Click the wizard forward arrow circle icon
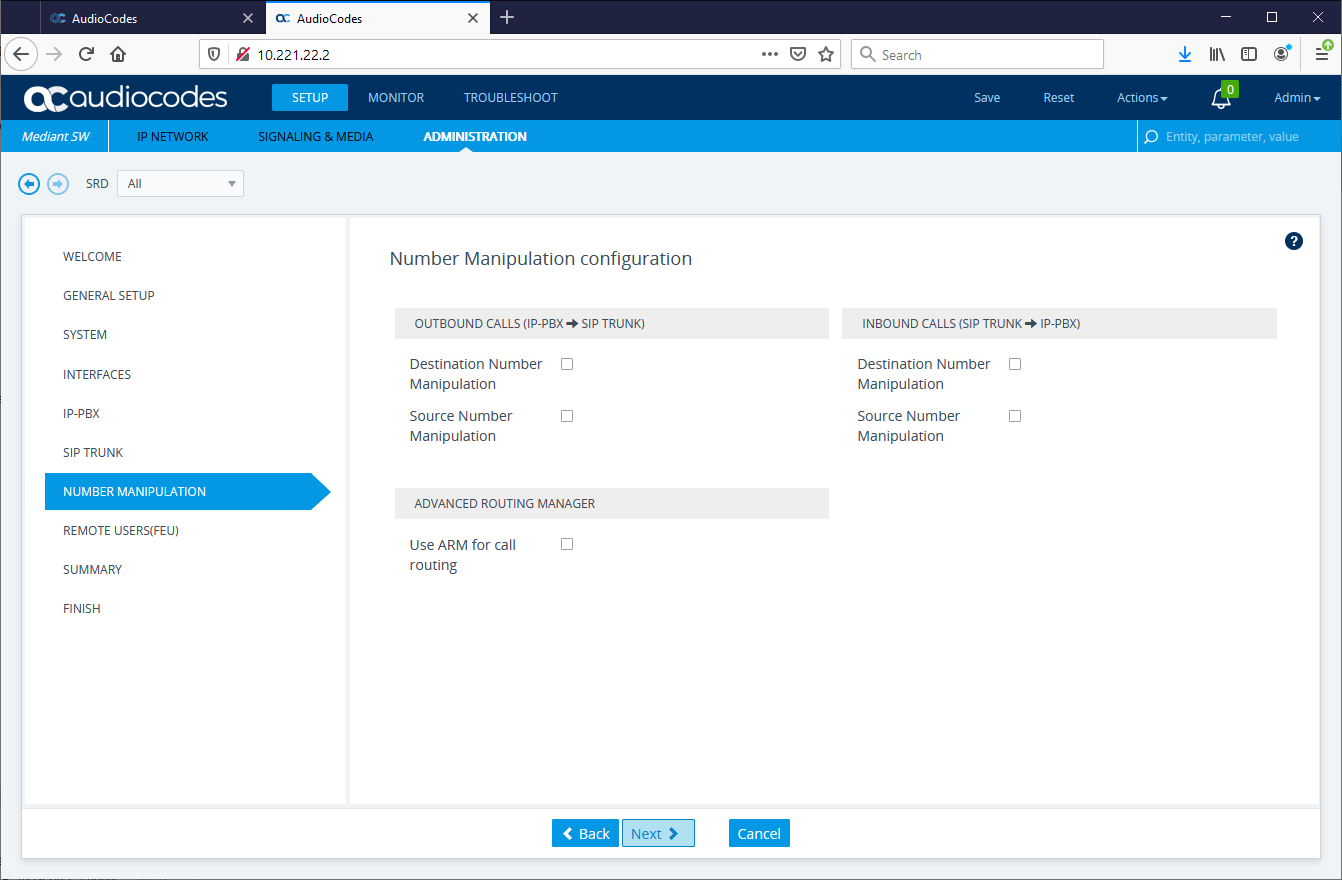This screenshot has height=880, width=1342. coord(58,184)
